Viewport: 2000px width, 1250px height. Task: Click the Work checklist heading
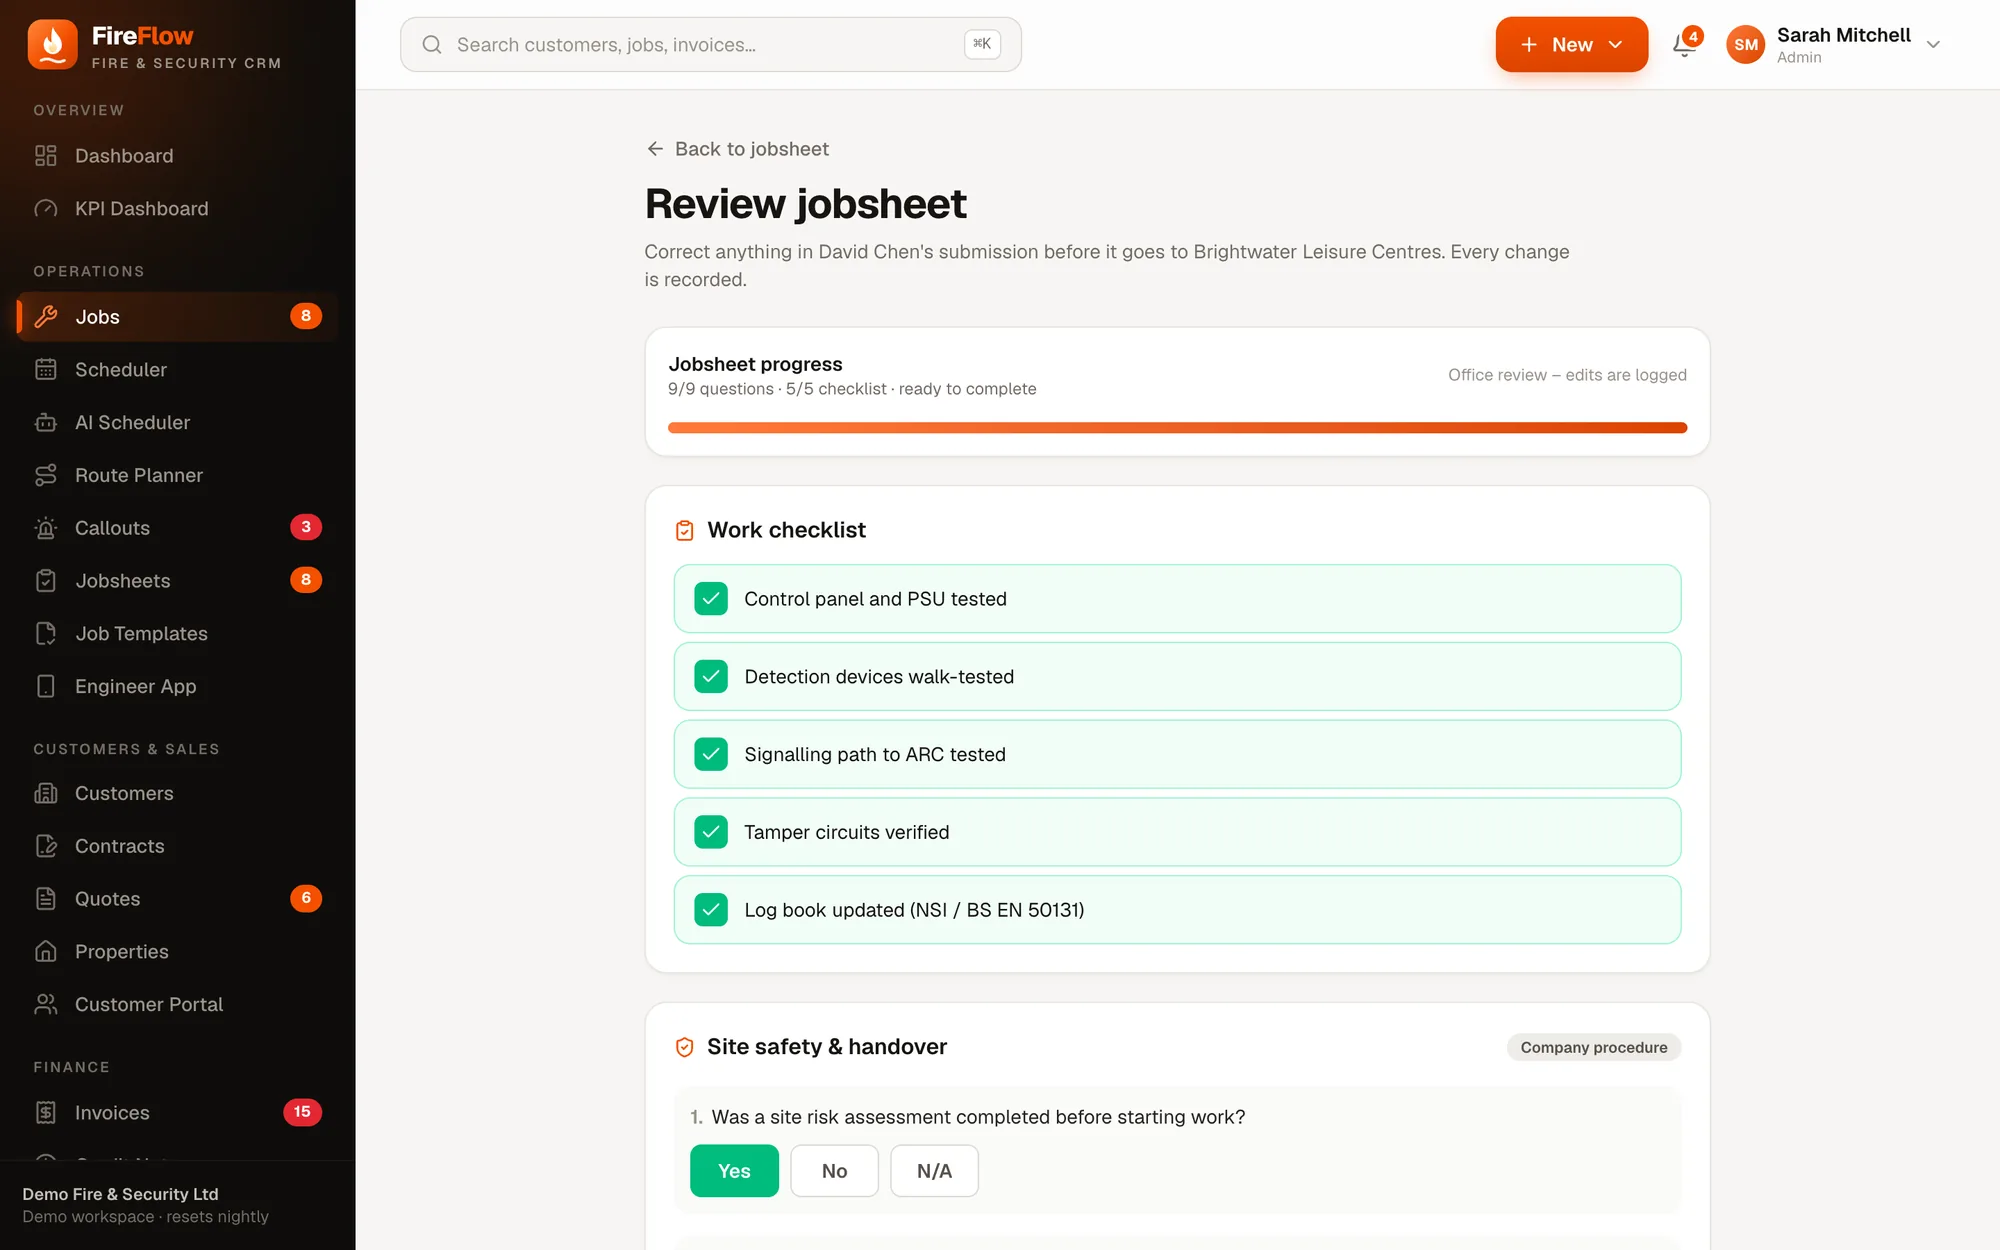[x=786, y=530]
